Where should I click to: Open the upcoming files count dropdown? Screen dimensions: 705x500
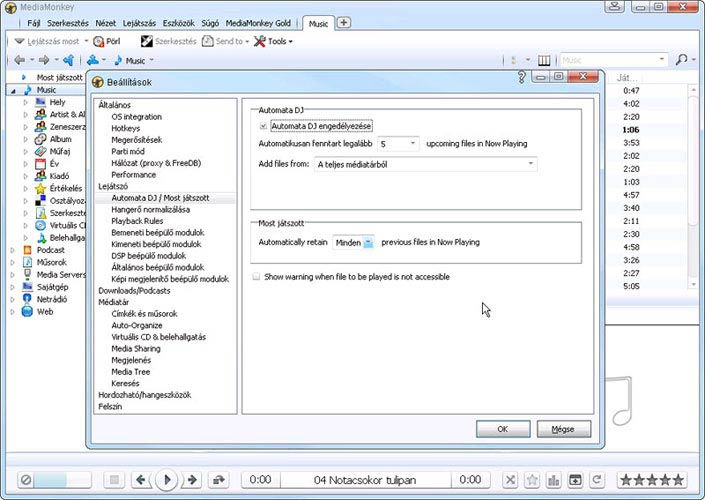[x=413, y=144]
